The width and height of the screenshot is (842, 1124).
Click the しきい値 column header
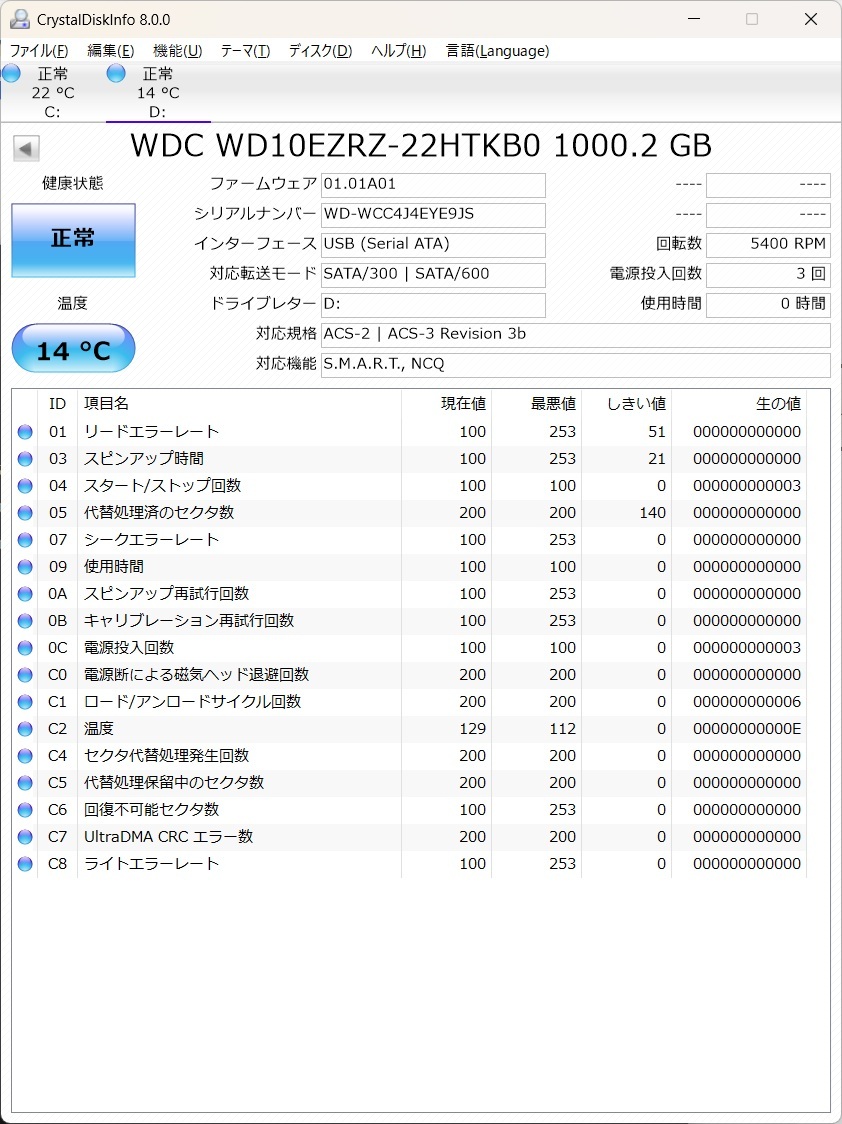pos(626,404)
